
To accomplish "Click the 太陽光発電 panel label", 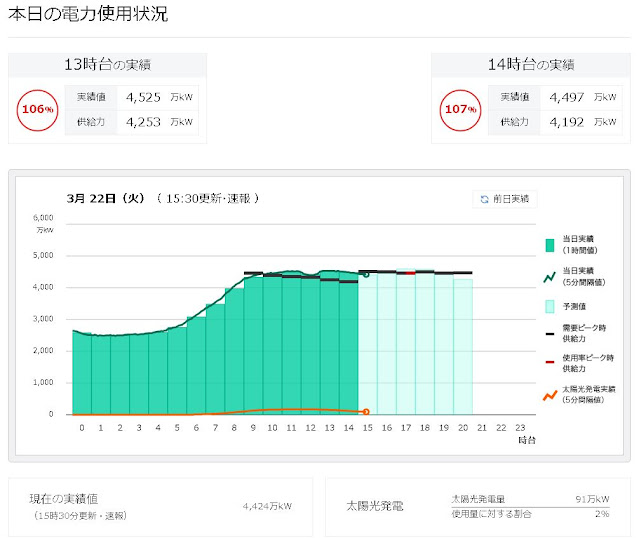I will [x=375, y=506].
